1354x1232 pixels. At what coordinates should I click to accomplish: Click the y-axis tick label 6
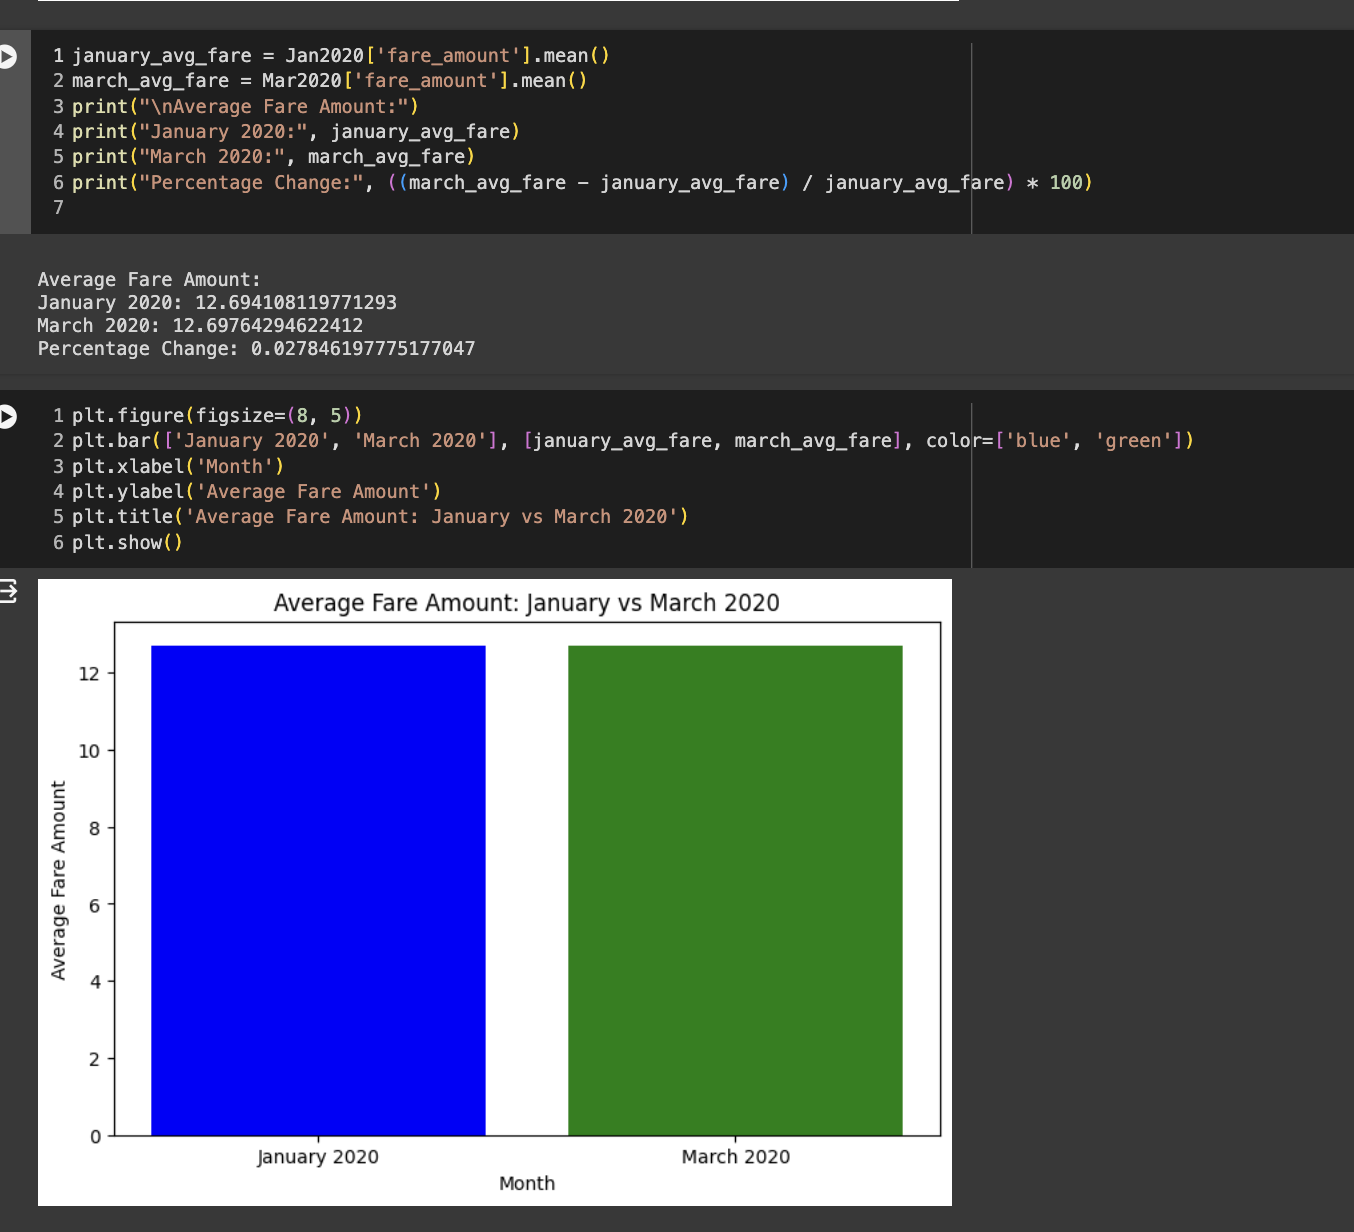(95, 905)
